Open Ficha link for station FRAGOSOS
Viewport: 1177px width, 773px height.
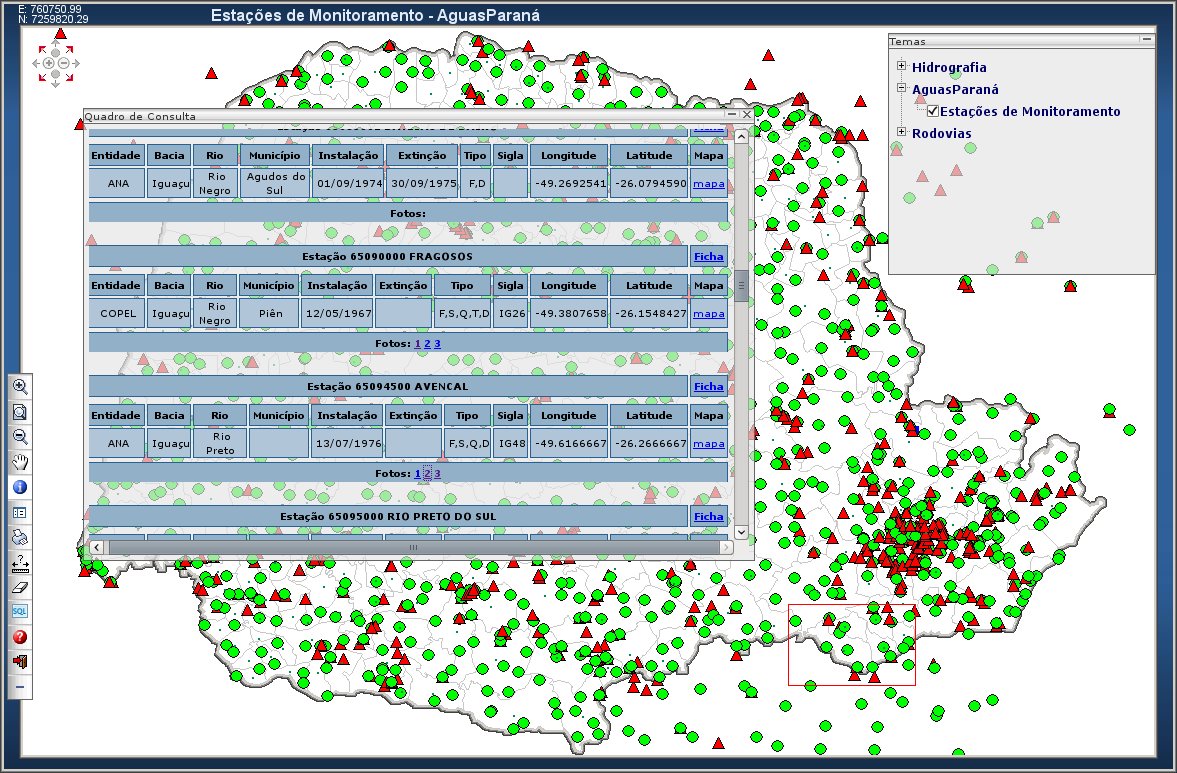(x=708, y=257)
